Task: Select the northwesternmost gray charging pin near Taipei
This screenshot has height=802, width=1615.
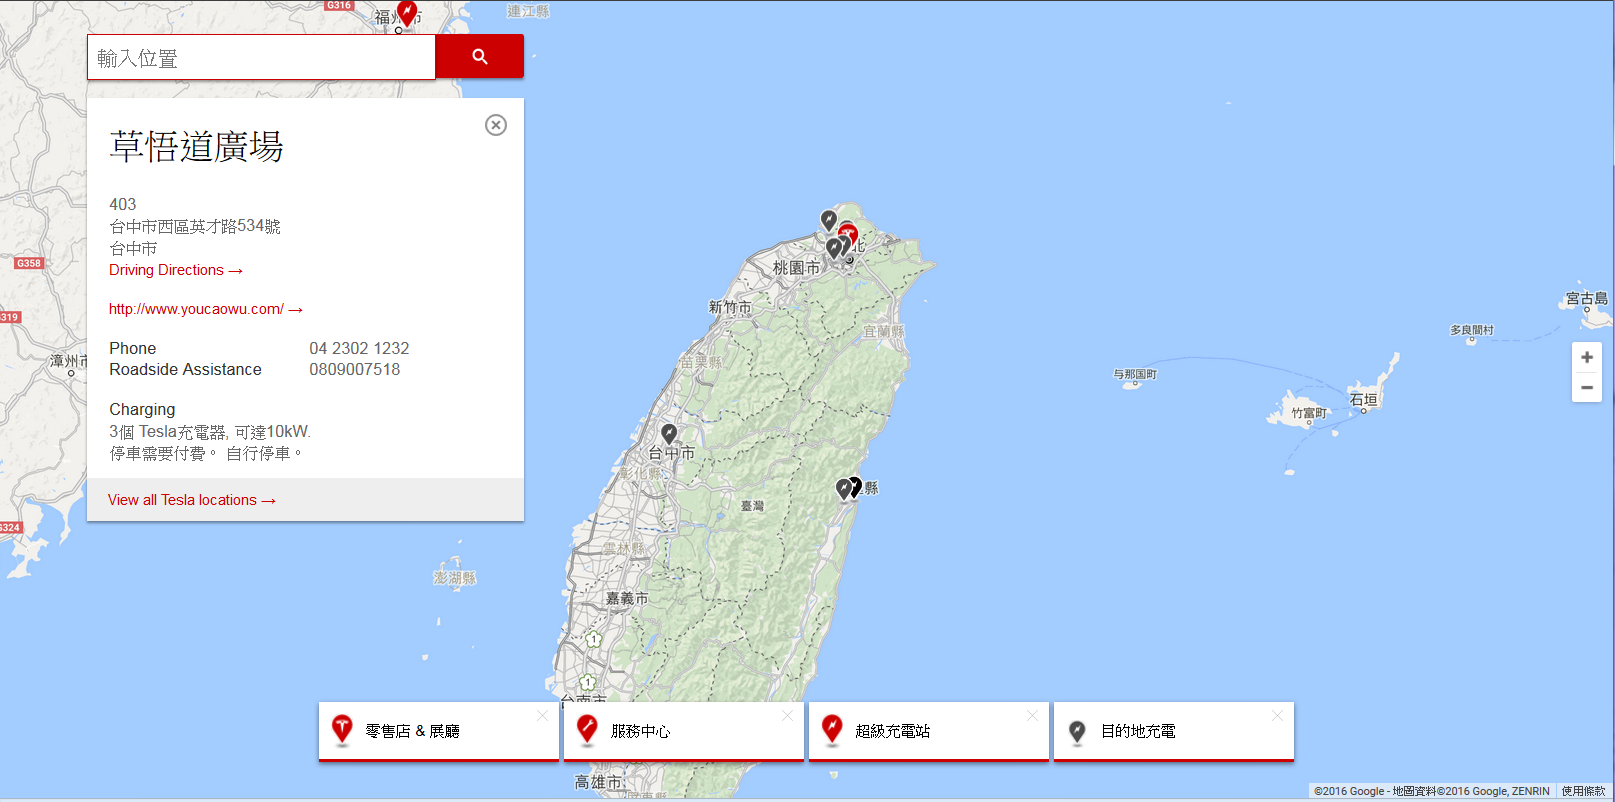Action: [x=829, y=219]
